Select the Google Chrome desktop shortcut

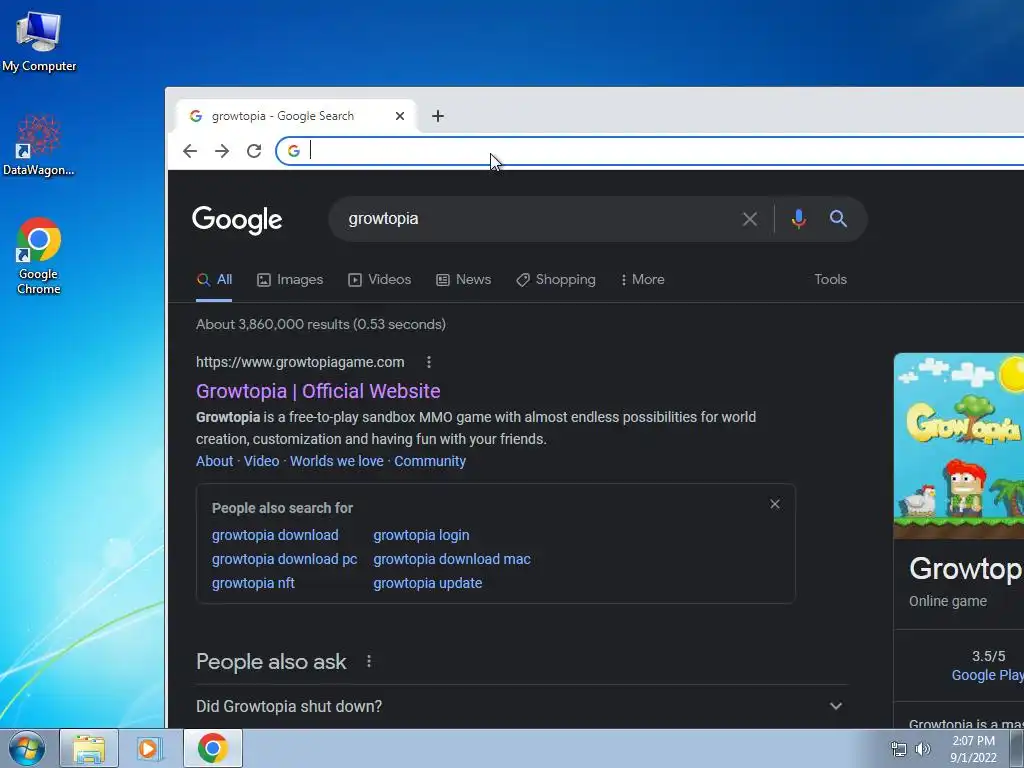[x=39, y=256]
